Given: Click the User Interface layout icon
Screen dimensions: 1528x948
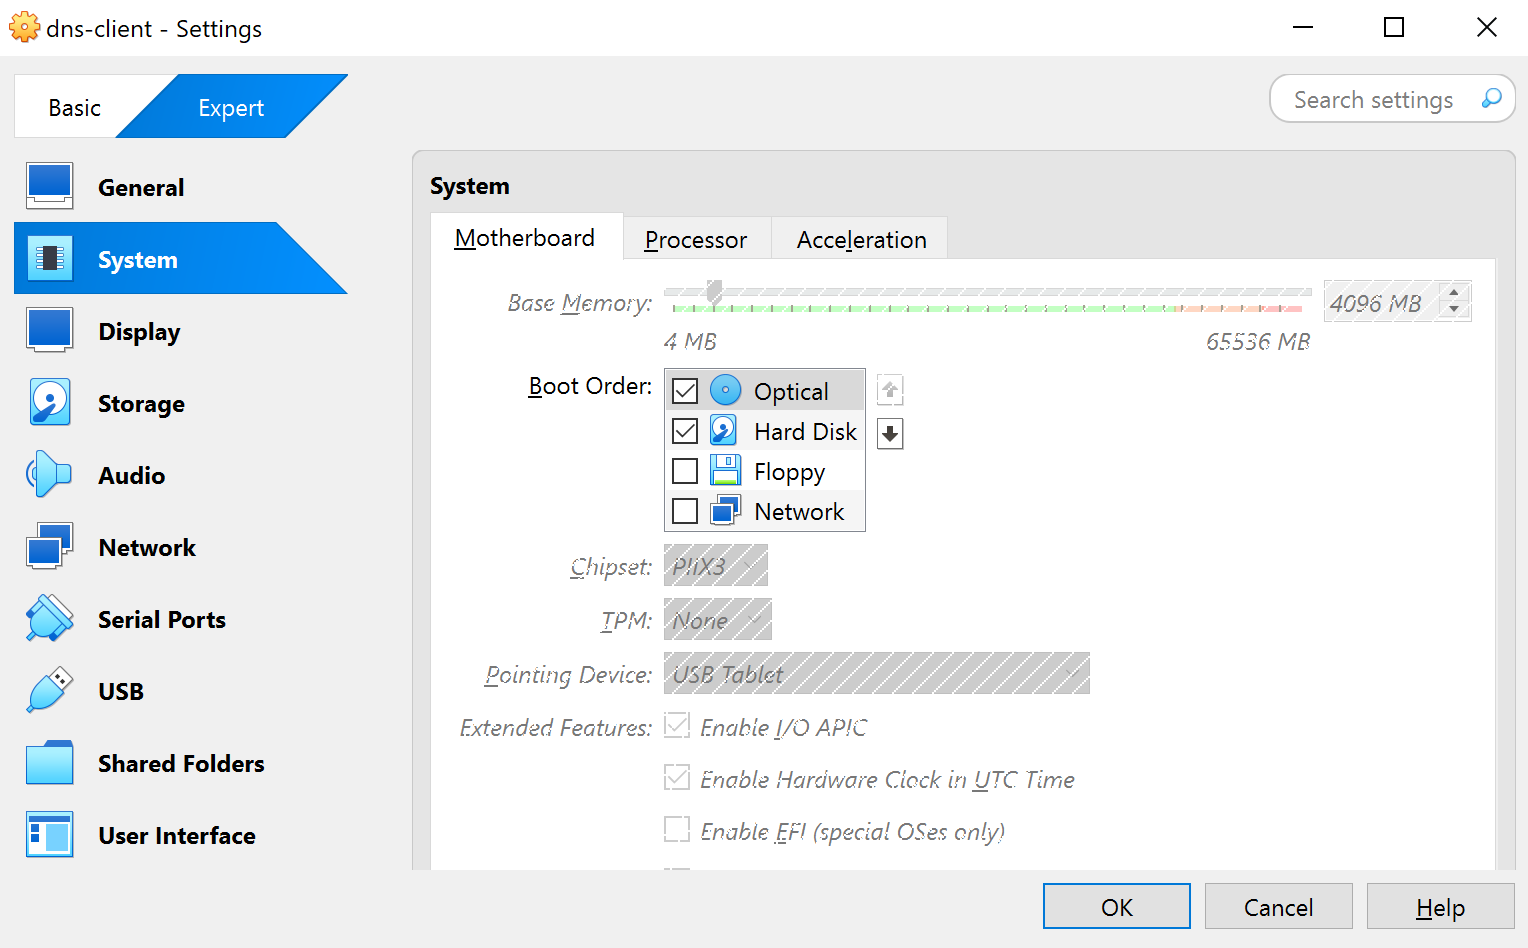Looking at the screenshot, I should 50,835.
